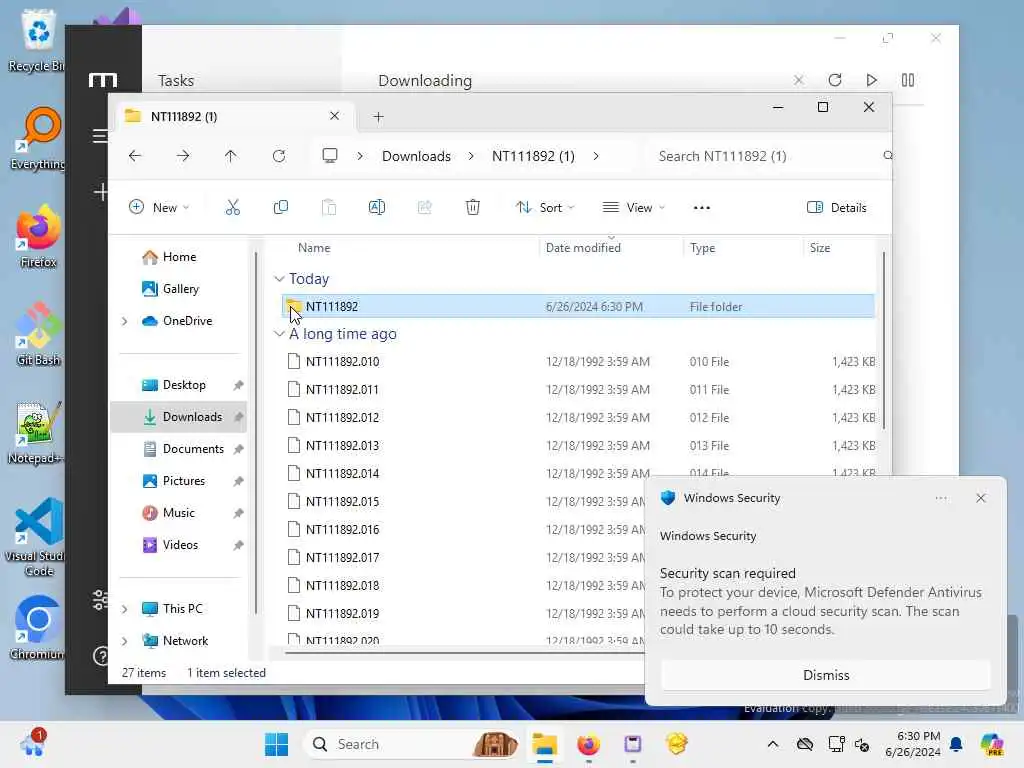Show hidden system tray icons

point(773,744)
